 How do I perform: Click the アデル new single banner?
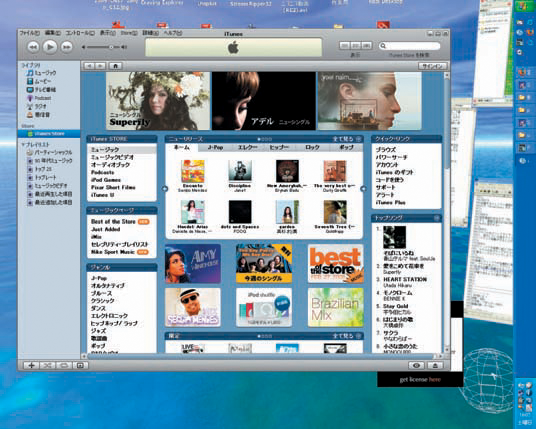tap(264, 101)
